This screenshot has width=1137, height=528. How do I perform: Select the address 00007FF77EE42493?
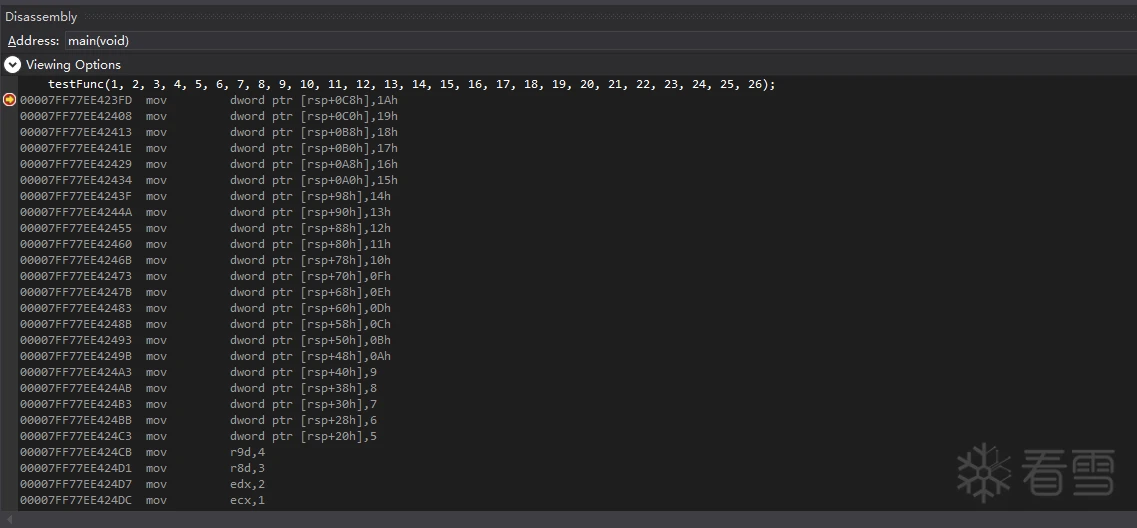[76, 339]
